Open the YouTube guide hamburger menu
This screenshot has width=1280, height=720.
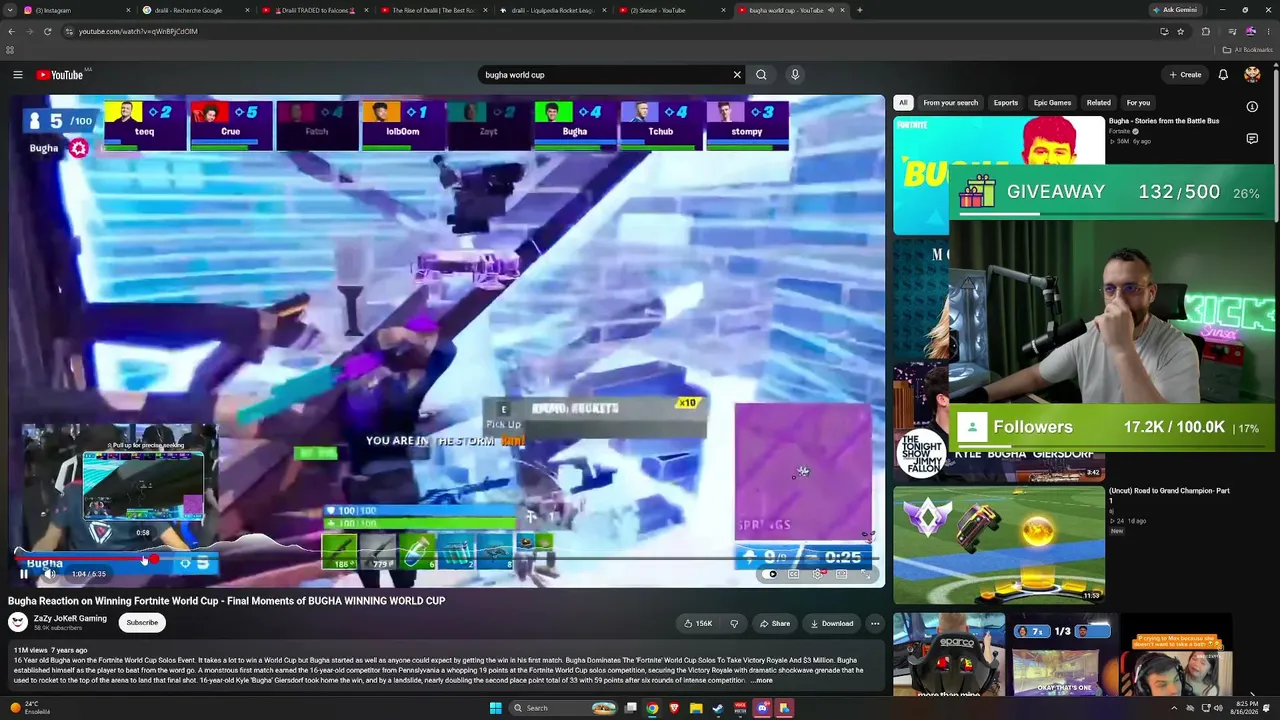tap(17, 75)
